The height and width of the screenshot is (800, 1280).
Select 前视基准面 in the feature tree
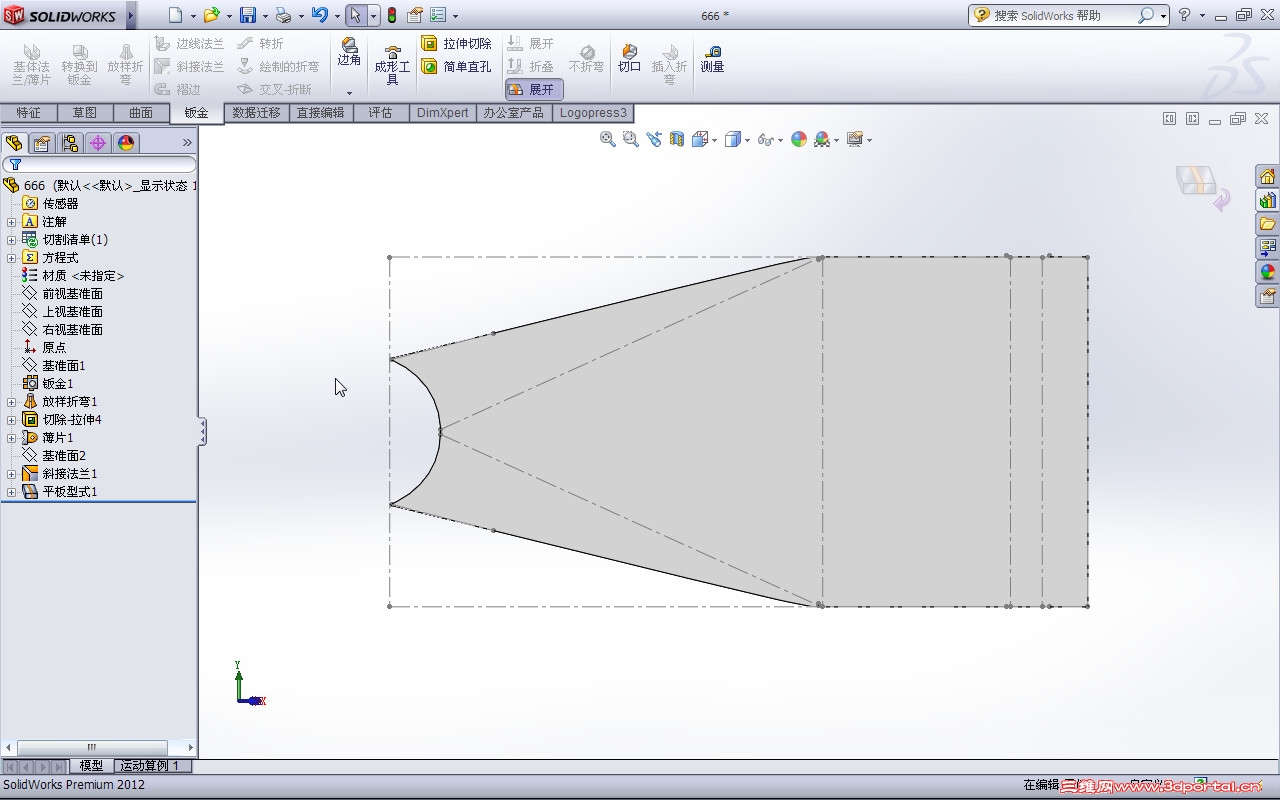click(72, 294)
